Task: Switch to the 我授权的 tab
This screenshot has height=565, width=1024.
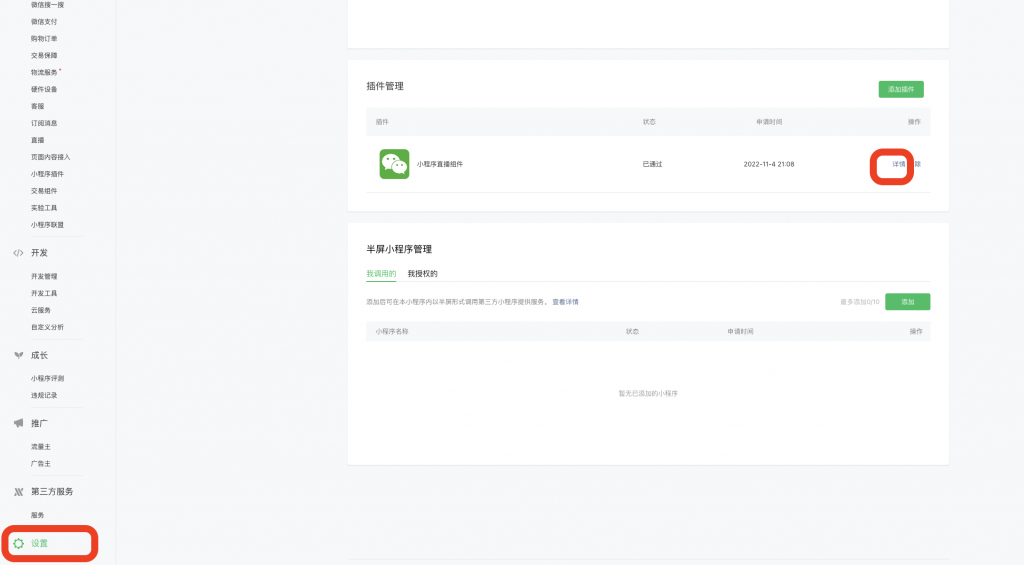Action: tap(422, 273)
